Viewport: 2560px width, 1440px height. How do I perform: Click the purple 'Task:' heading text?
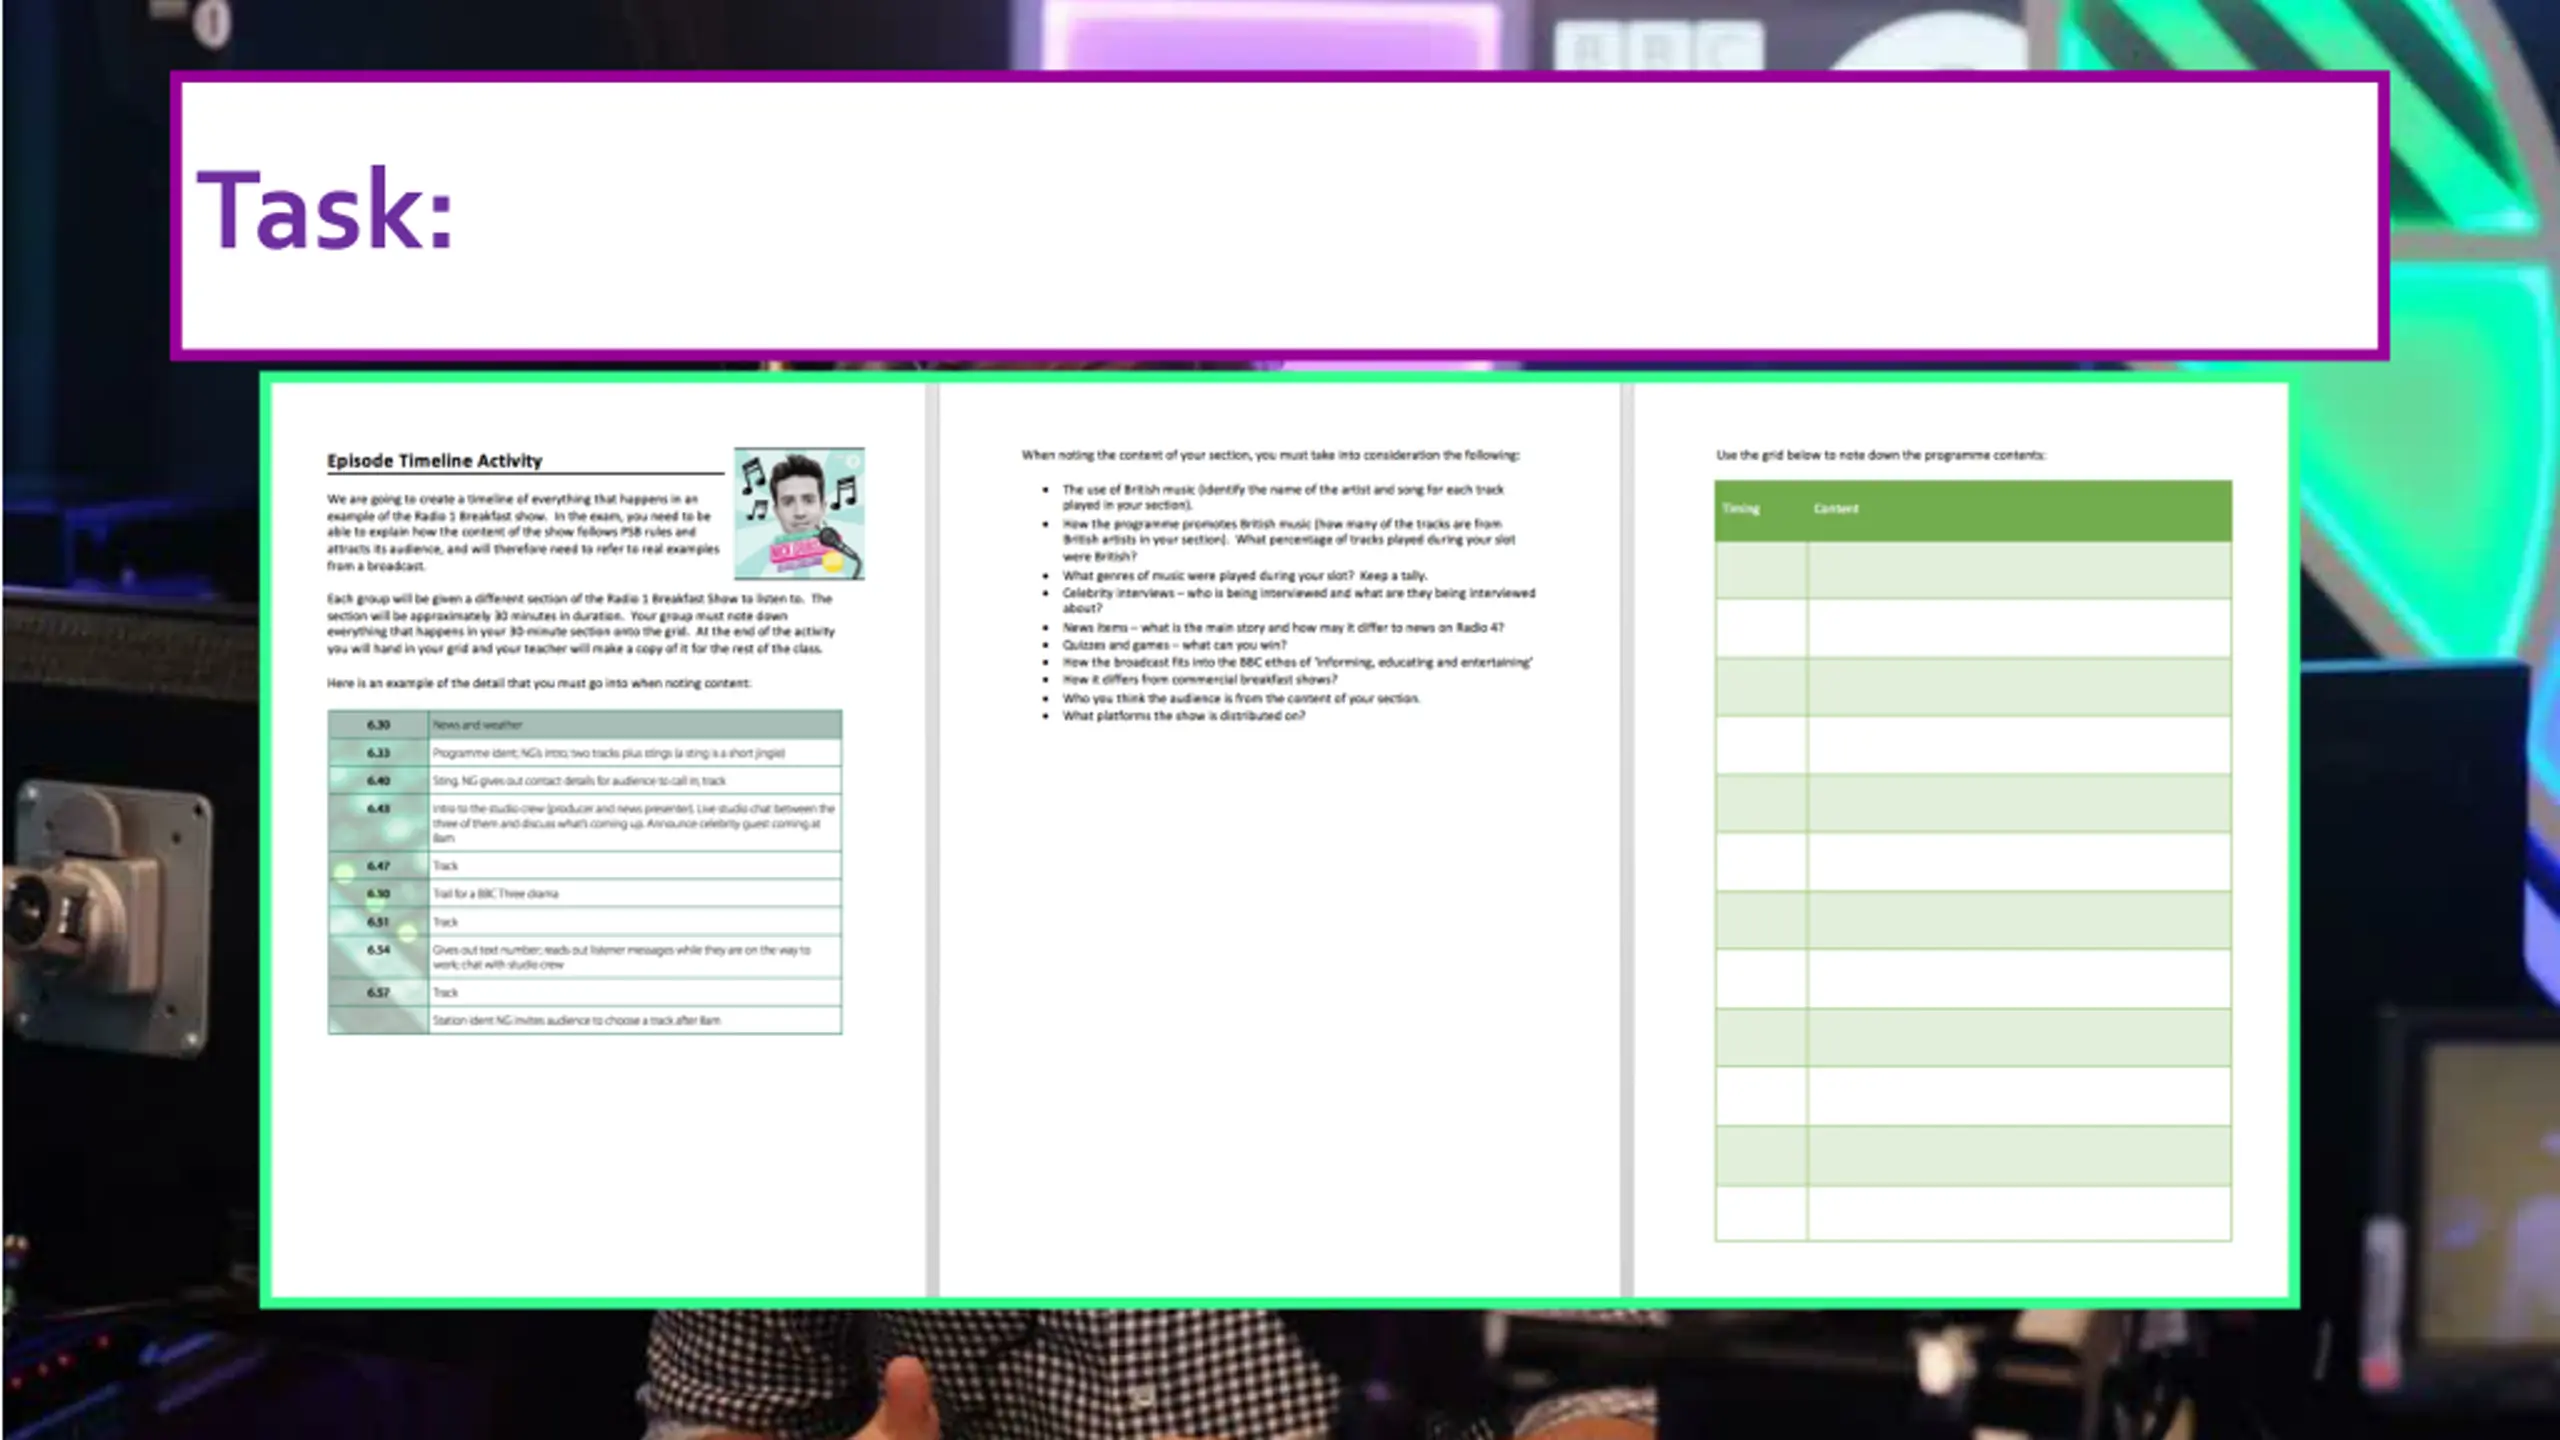click(325, 210)
